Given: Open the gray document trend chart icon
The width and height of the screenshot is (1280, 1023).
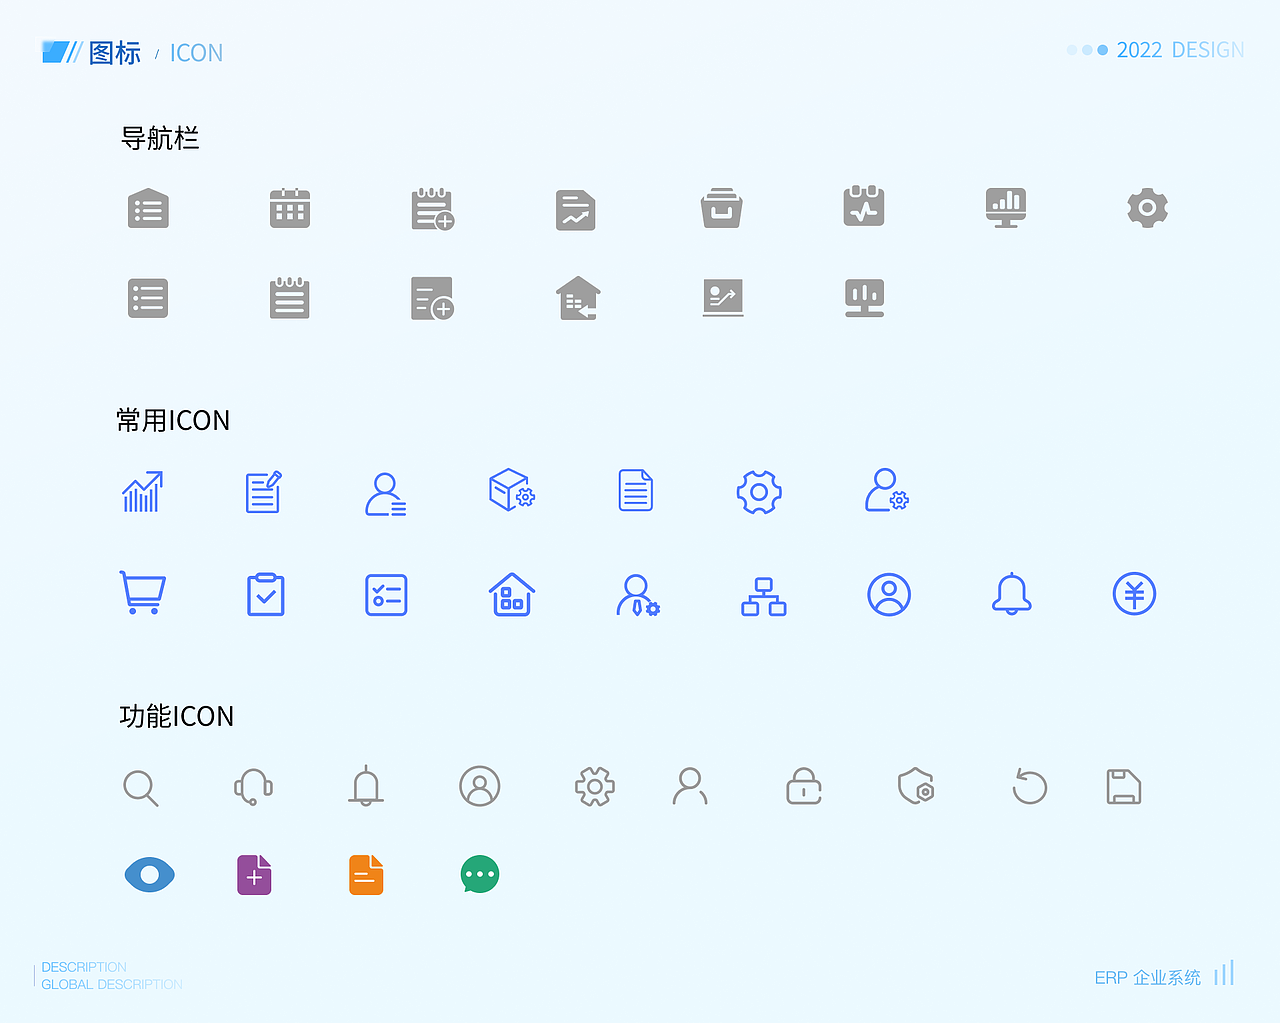Looking at the screenshot, I should (576, 210).
